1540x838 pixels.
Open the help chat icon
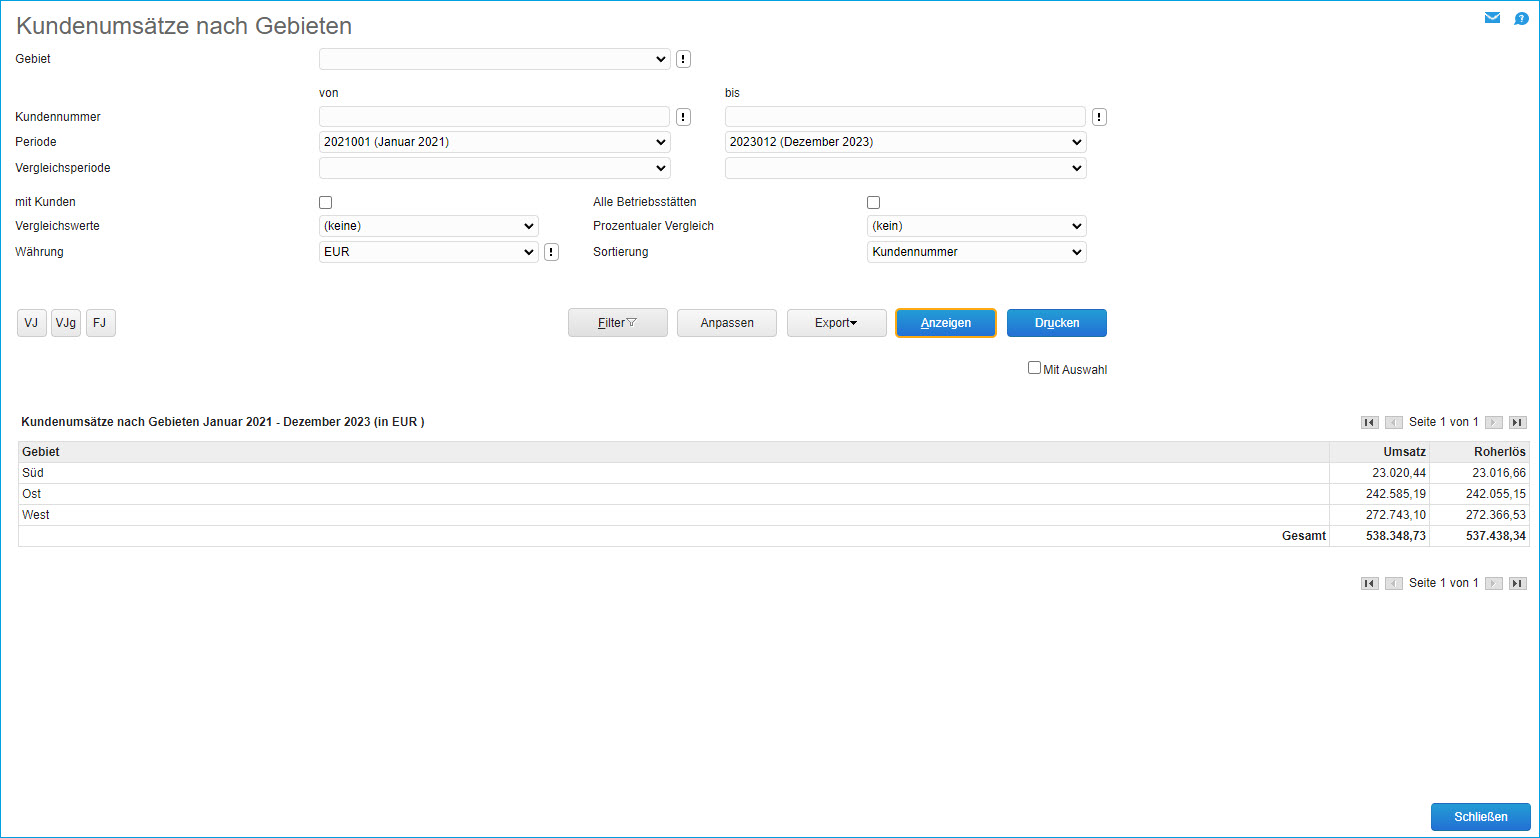1521,18
